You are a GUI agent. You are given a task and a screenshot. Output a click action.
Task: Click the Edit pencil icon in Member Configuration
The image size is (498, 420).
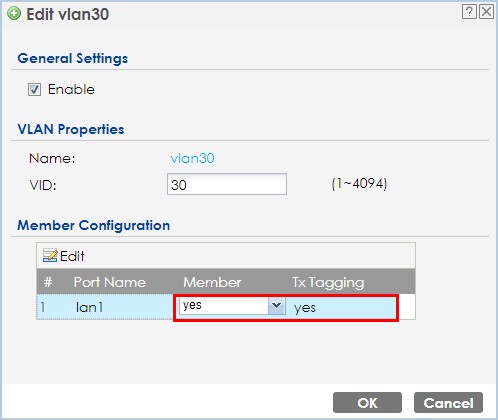tap(50, 256)
